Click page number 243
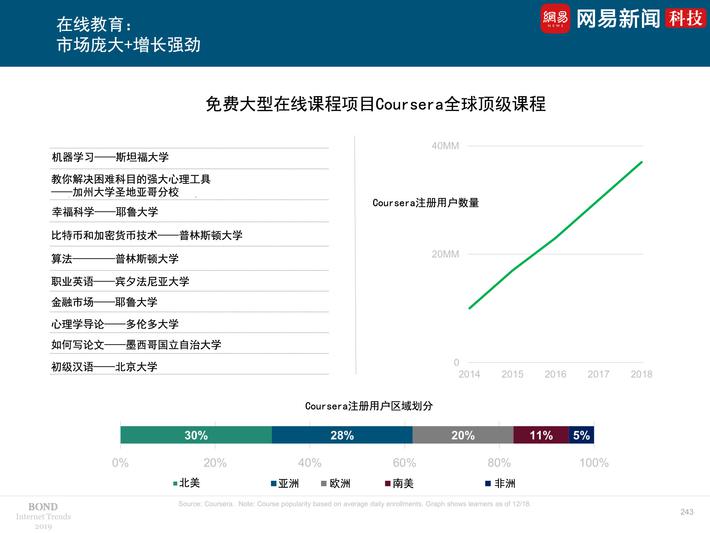The height and width of the screenshot is (533, 710). click(x=686, y=512)
